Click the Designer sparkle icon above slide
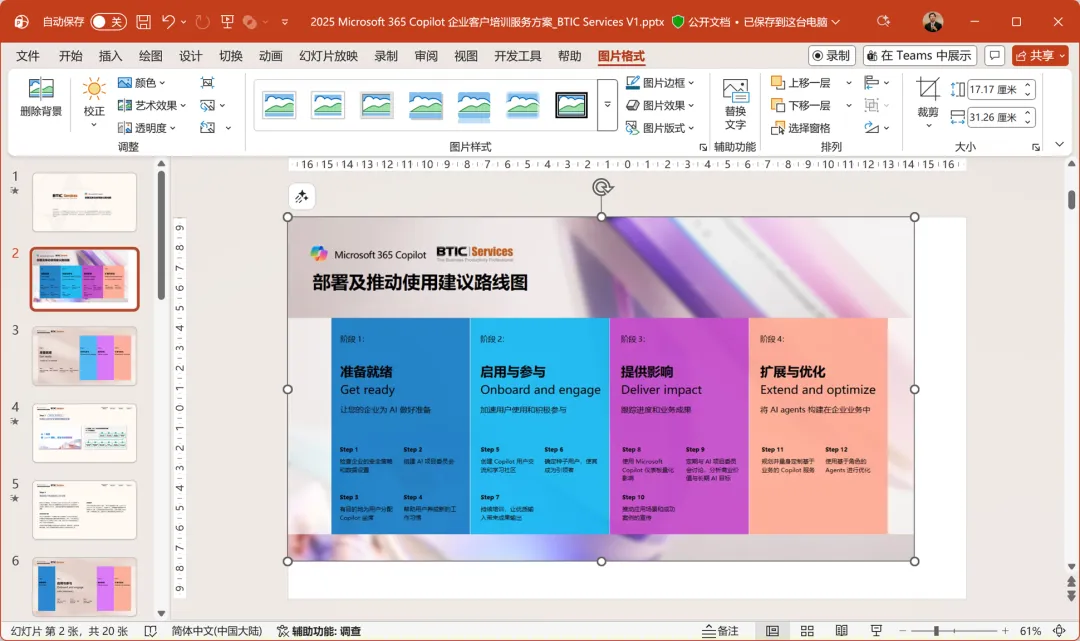1080x641 pixels. [x=302, y=197]
